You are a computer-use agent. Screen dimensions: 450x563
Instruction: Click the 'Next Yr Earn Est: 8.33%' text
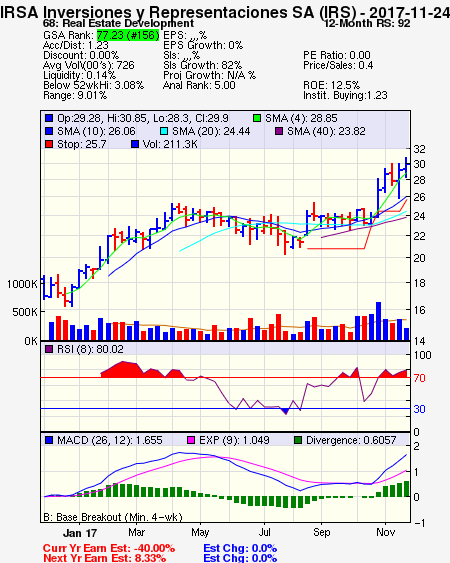tap(105, 558)
